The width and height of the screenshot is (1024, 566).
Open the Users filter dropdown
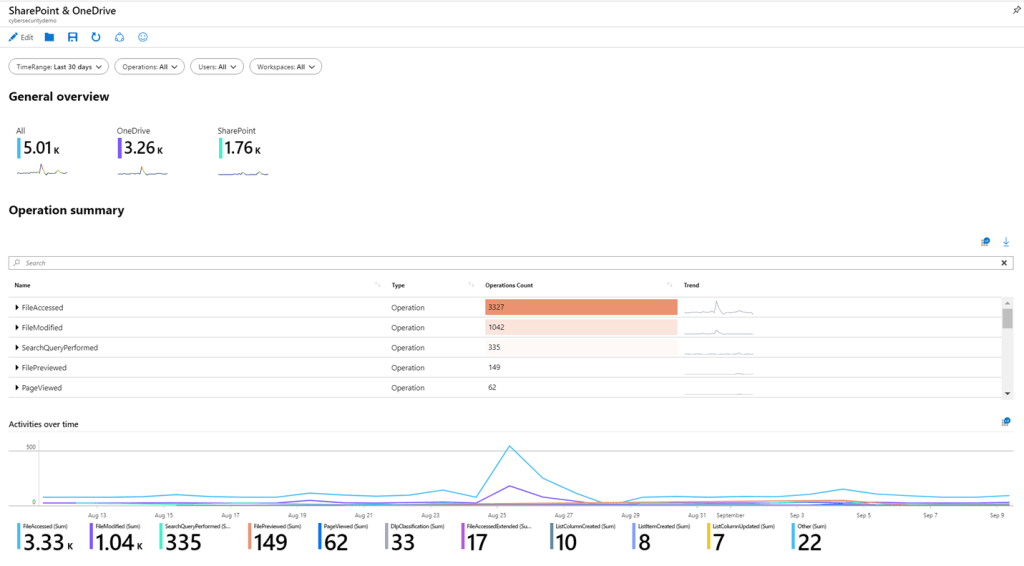pyautogui.click(x=216, y=67)
